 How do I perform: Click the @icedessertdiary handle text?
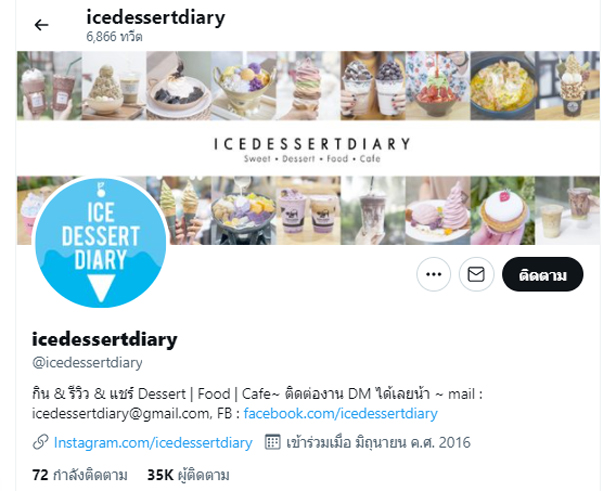point(87,363)
